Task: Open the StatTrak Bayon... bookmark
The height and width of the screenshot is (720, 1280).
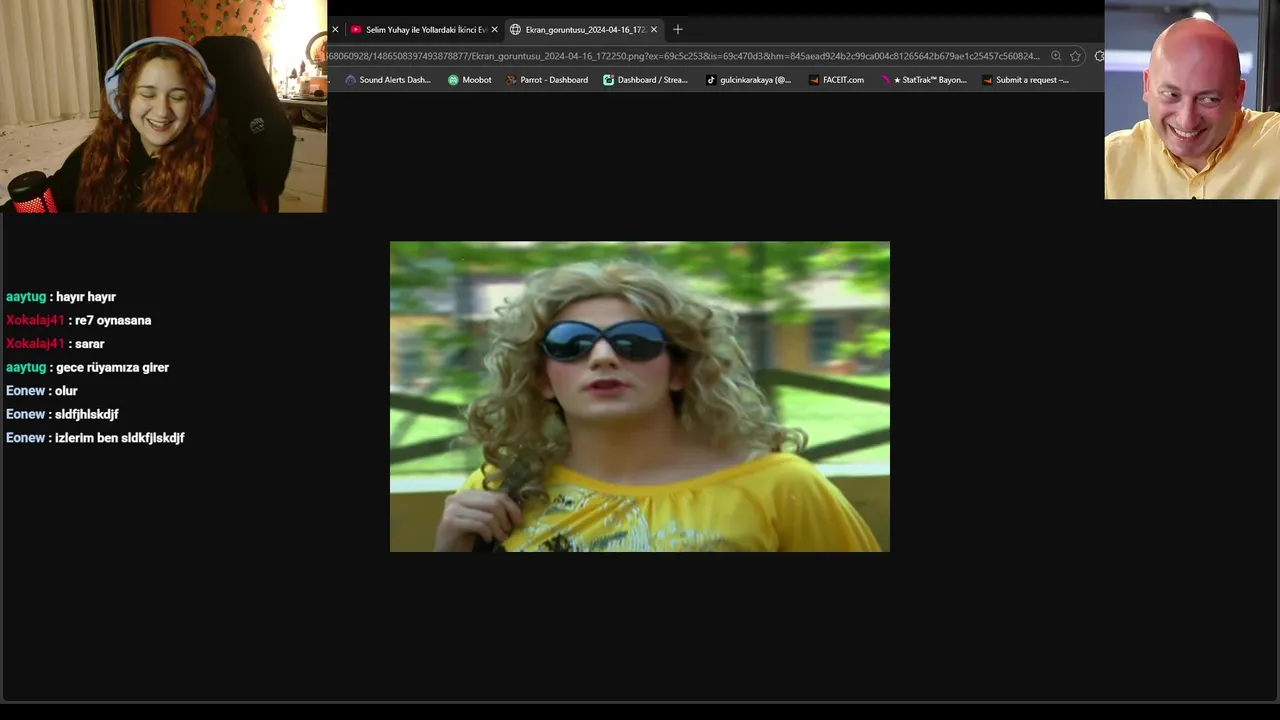Action: [923, 80]
